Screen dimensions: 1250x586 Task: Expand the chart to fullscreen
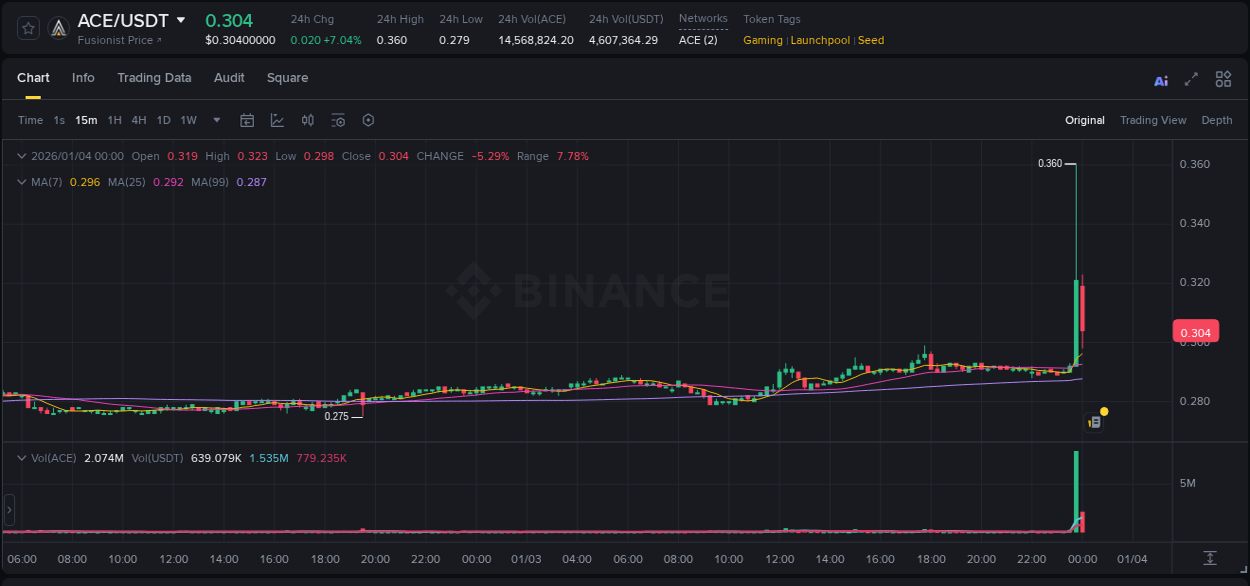1192,79
